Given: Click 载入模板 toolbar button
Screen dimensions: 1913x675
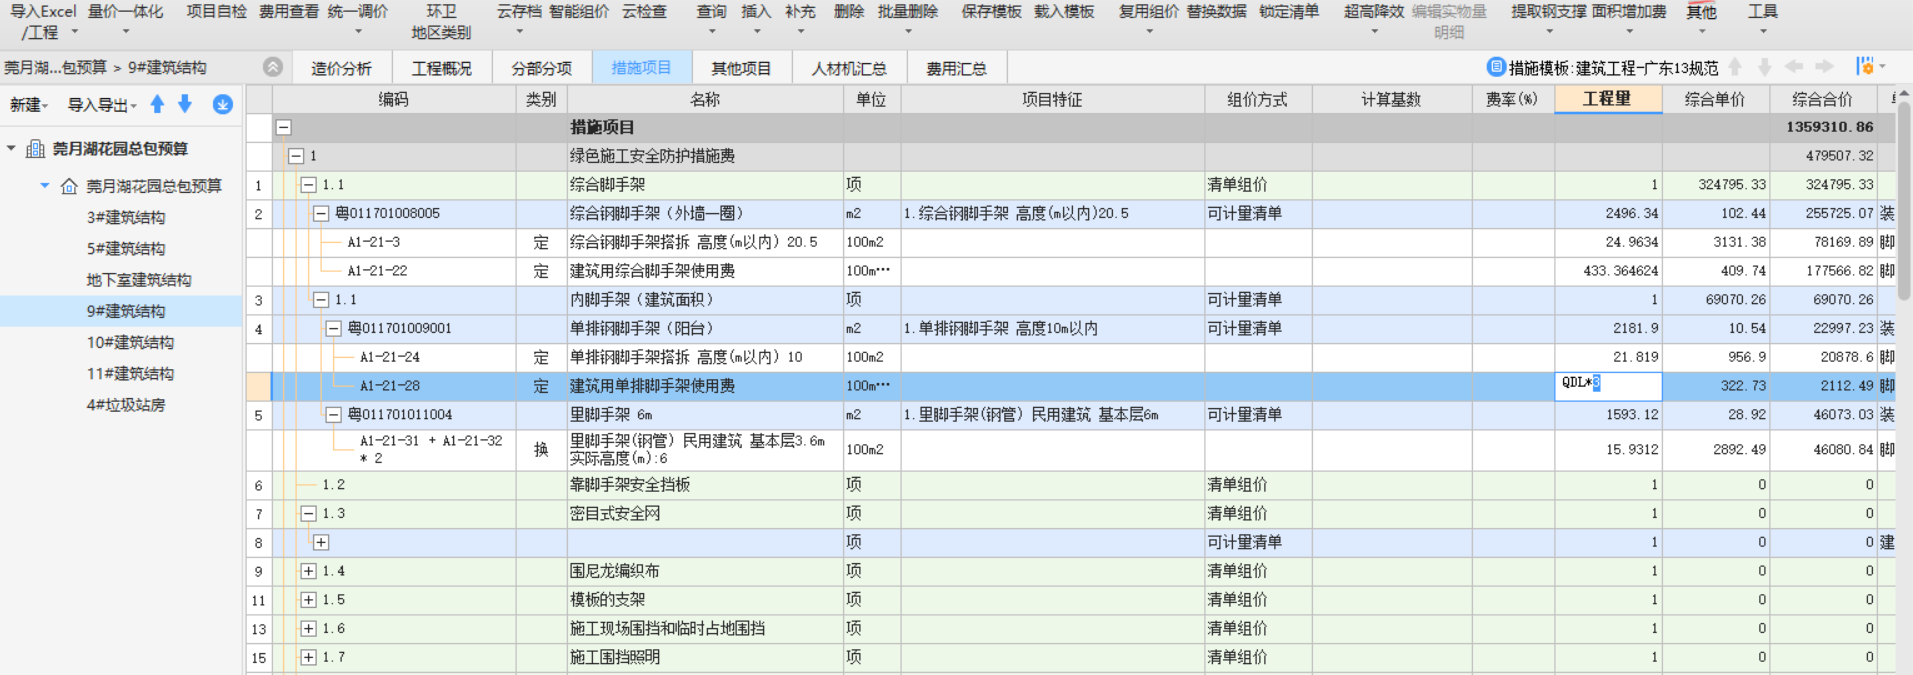Looking at the screenshot, I should [x=1064, y=12].
